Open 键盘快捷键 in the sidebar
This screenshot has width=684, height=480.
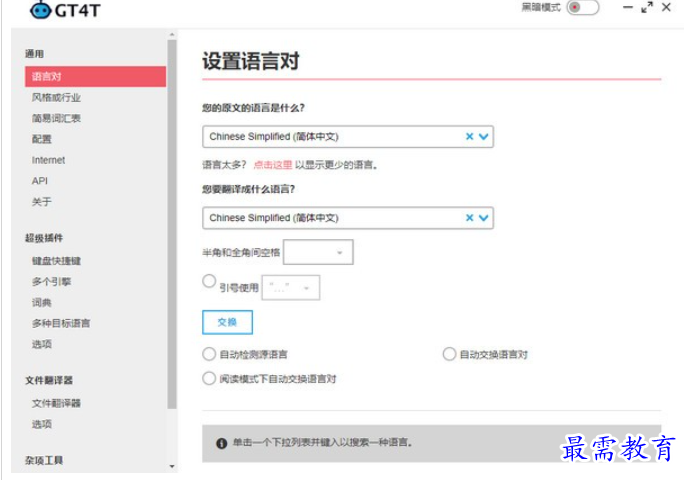click(56, 261)
